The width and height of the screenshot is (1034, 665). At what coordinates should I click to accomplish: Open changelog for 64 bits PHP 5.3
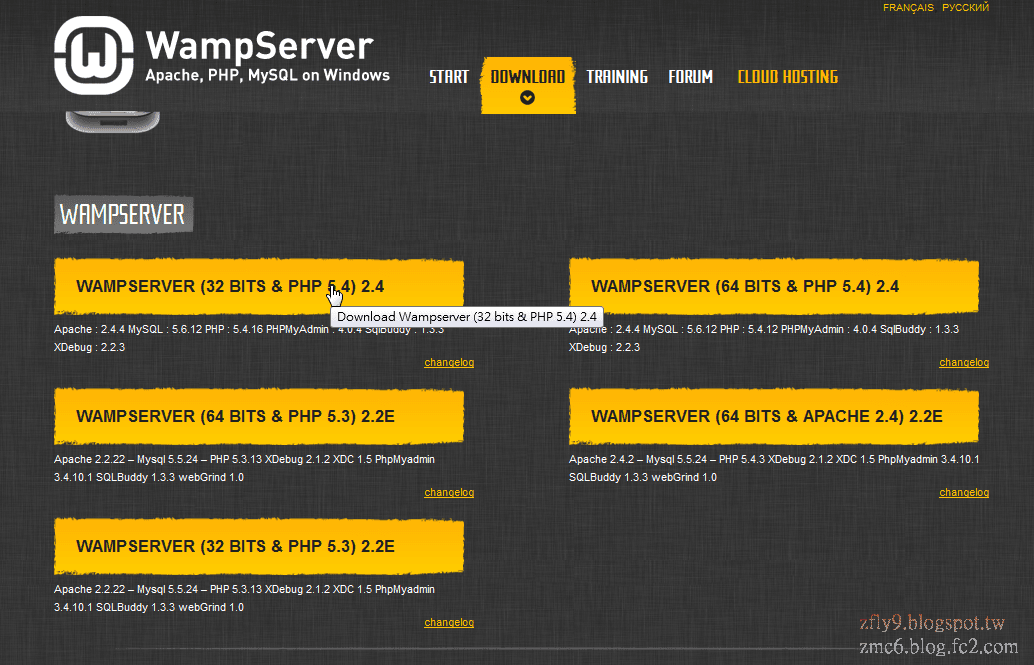click(x=449, y=492)
